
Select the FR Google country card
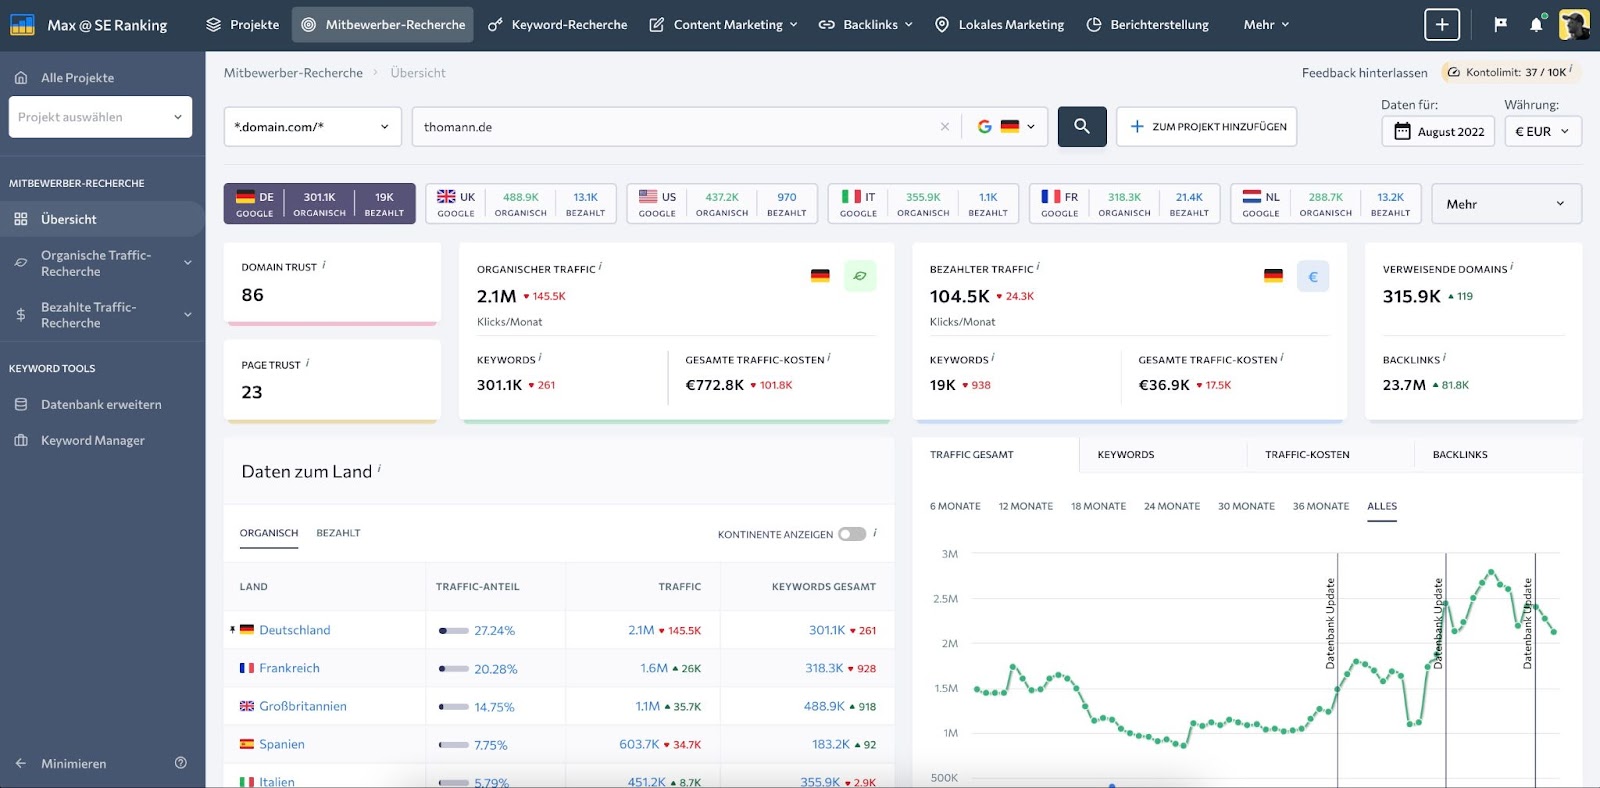(1124, 203)
